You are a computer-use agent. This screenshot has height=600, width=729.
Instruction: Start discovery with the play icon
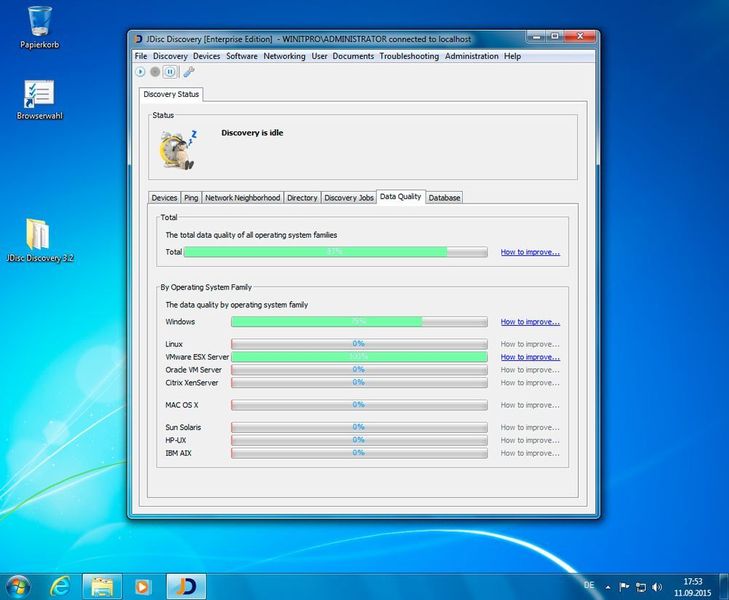coord(140,72)
